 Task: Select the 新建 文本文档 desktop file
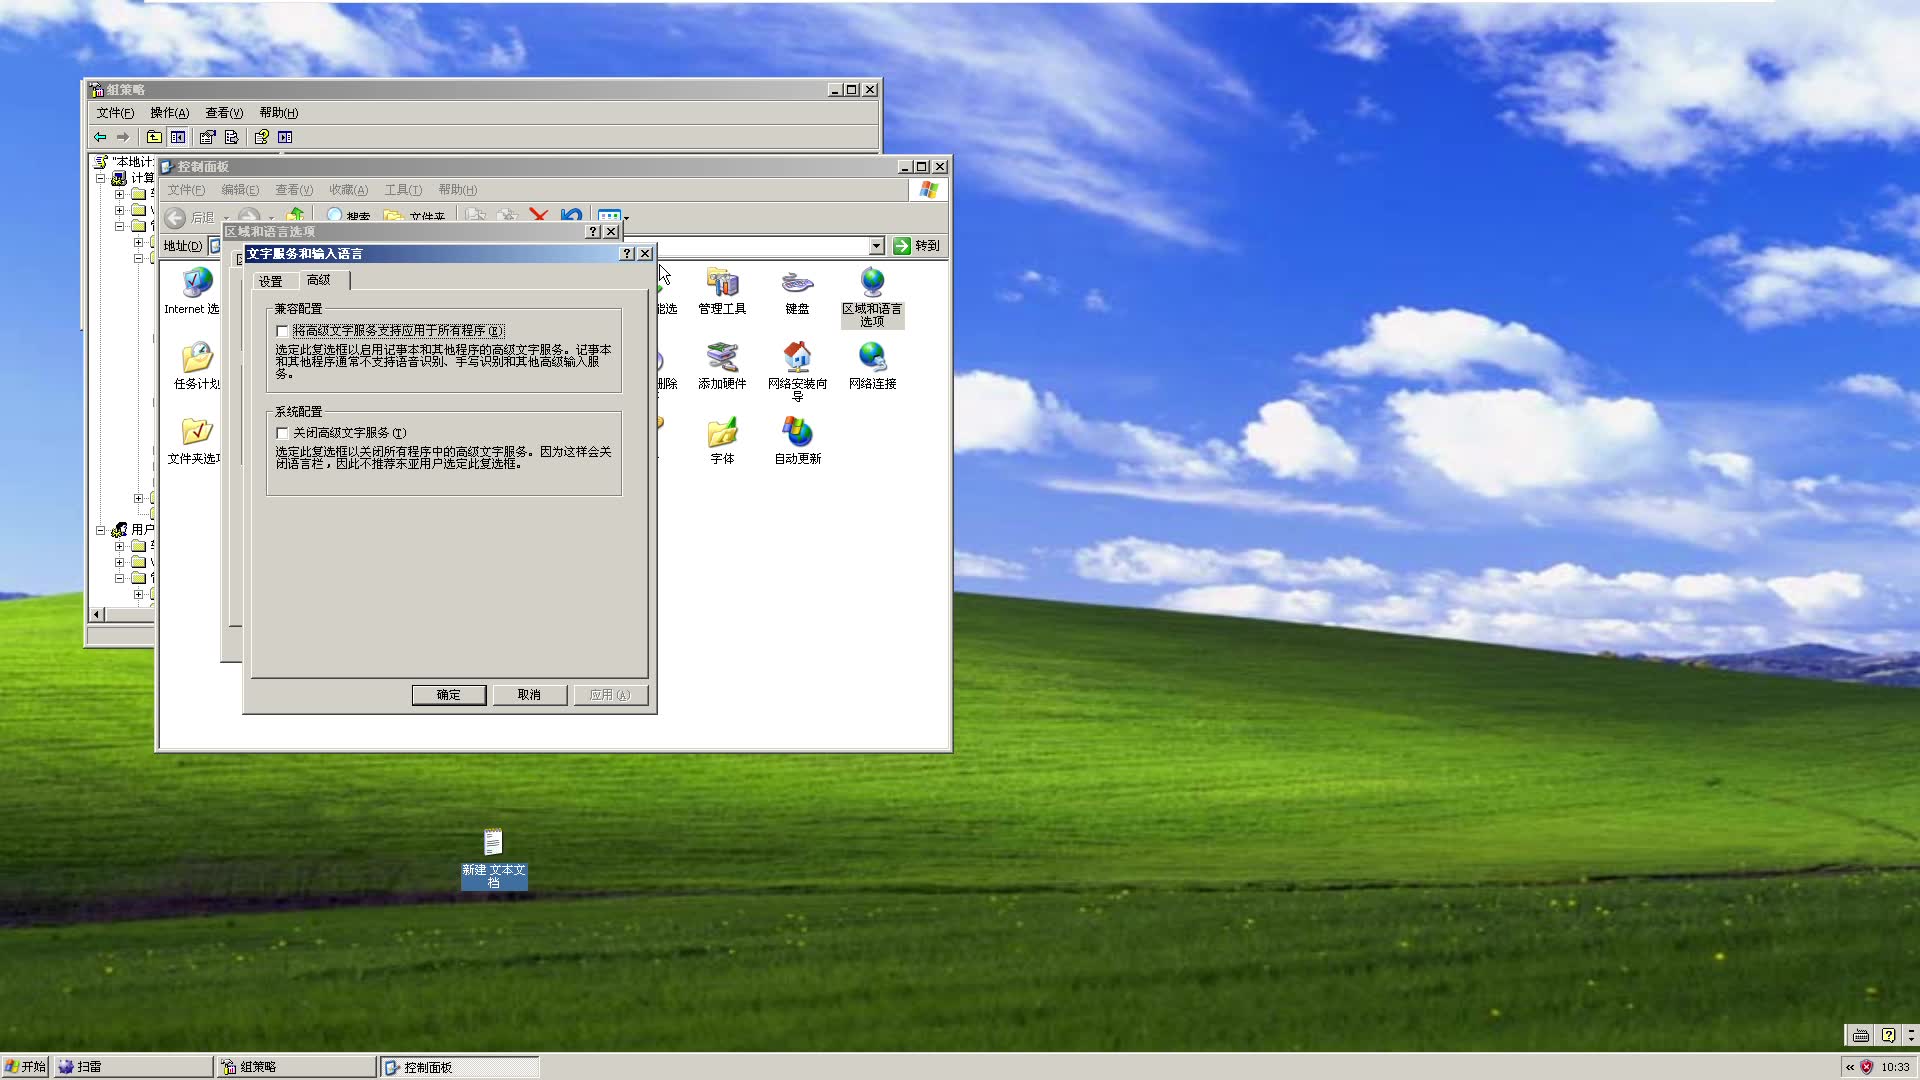[493, 843]
